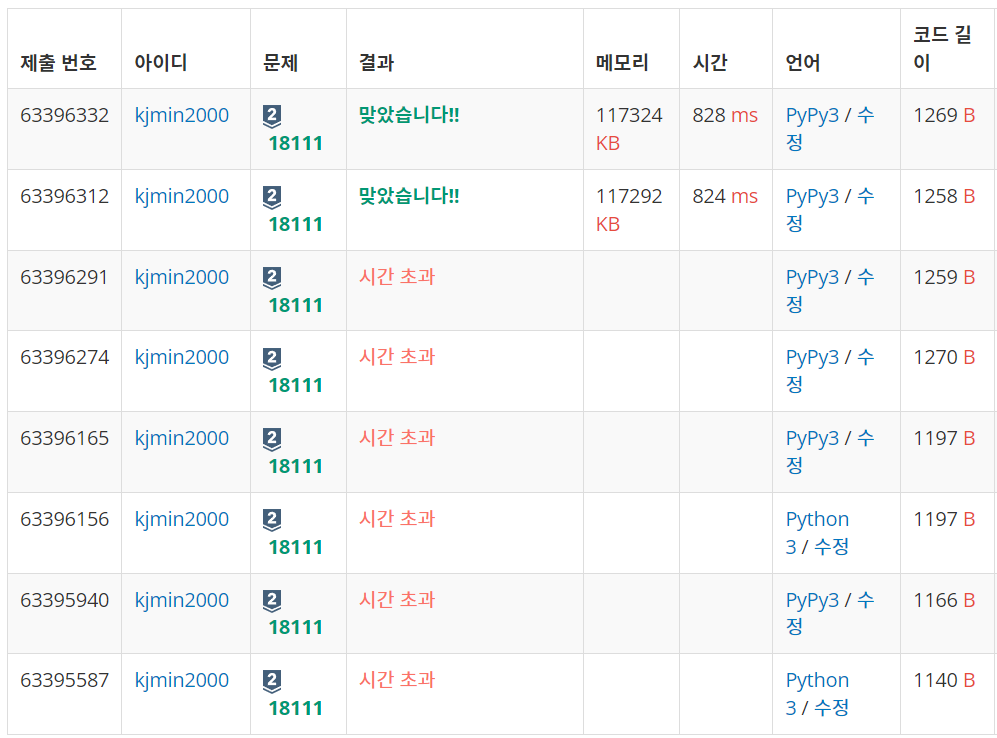Open kjmin2000 profile in row 63395587

point(182,680)
